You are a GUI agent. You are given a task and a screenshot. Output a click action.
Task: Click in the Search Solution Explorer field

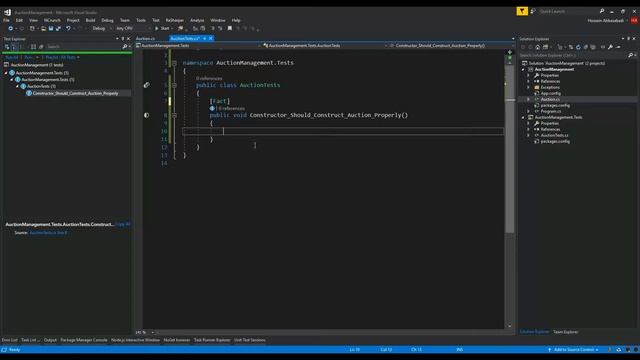tap(573, 55)
